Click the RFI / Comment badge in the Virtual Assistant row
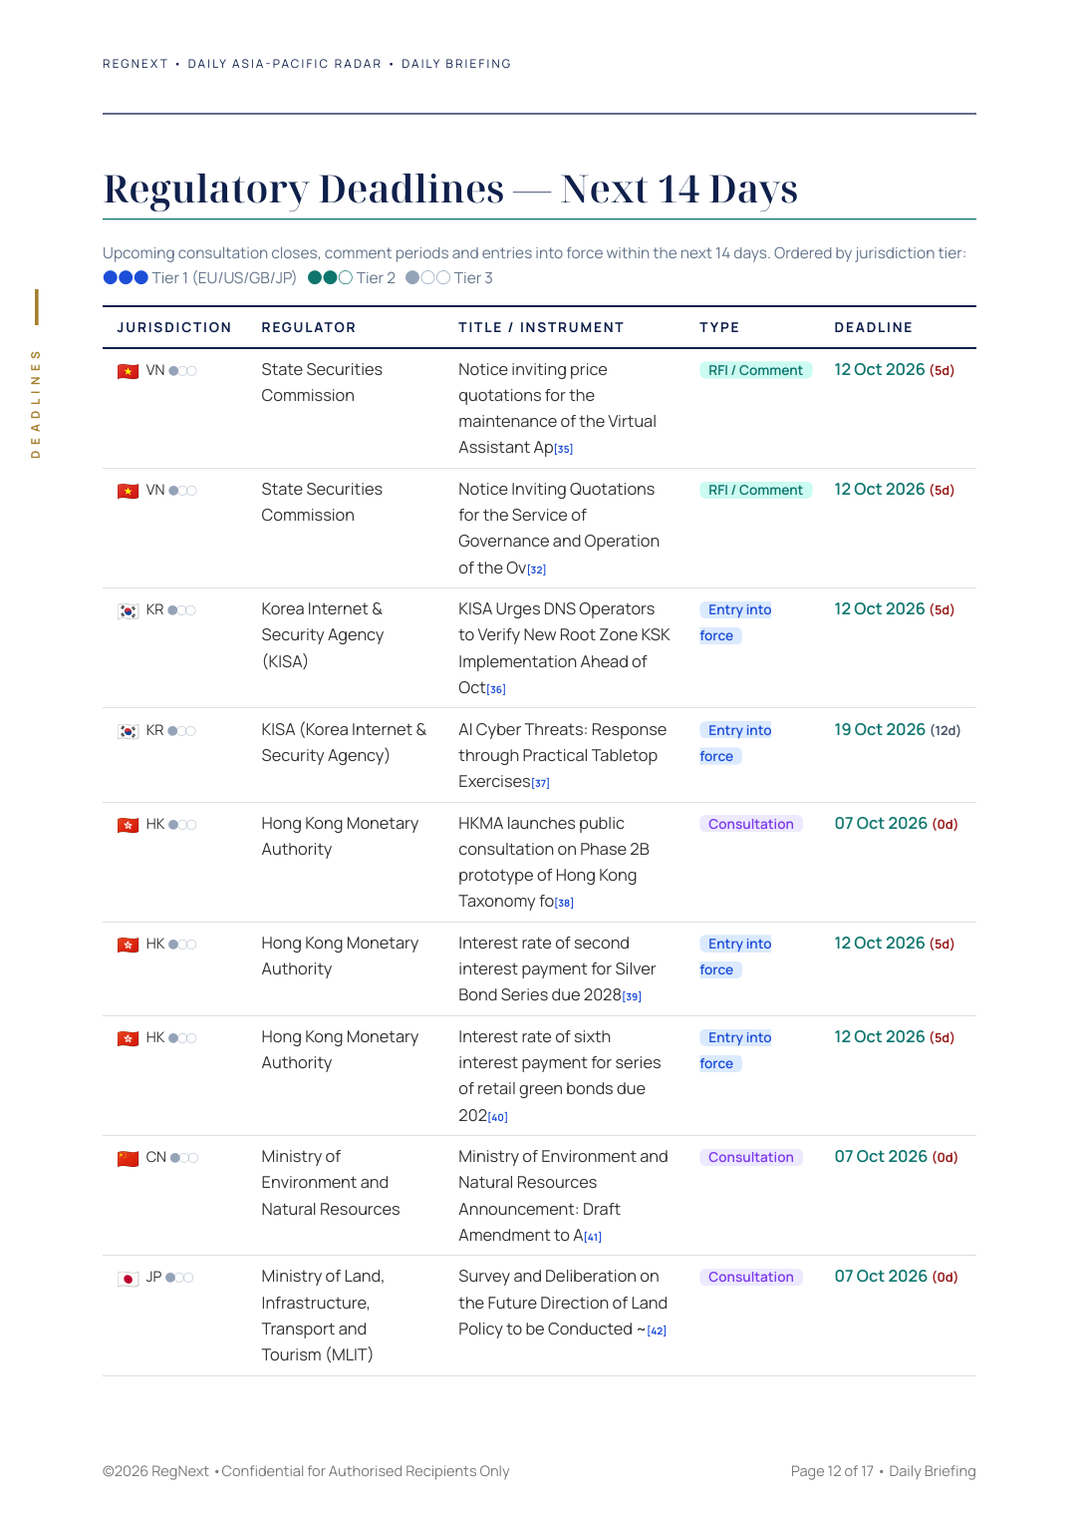The height and width of the screenshot is (1528, 1080). tap(755, 370)
